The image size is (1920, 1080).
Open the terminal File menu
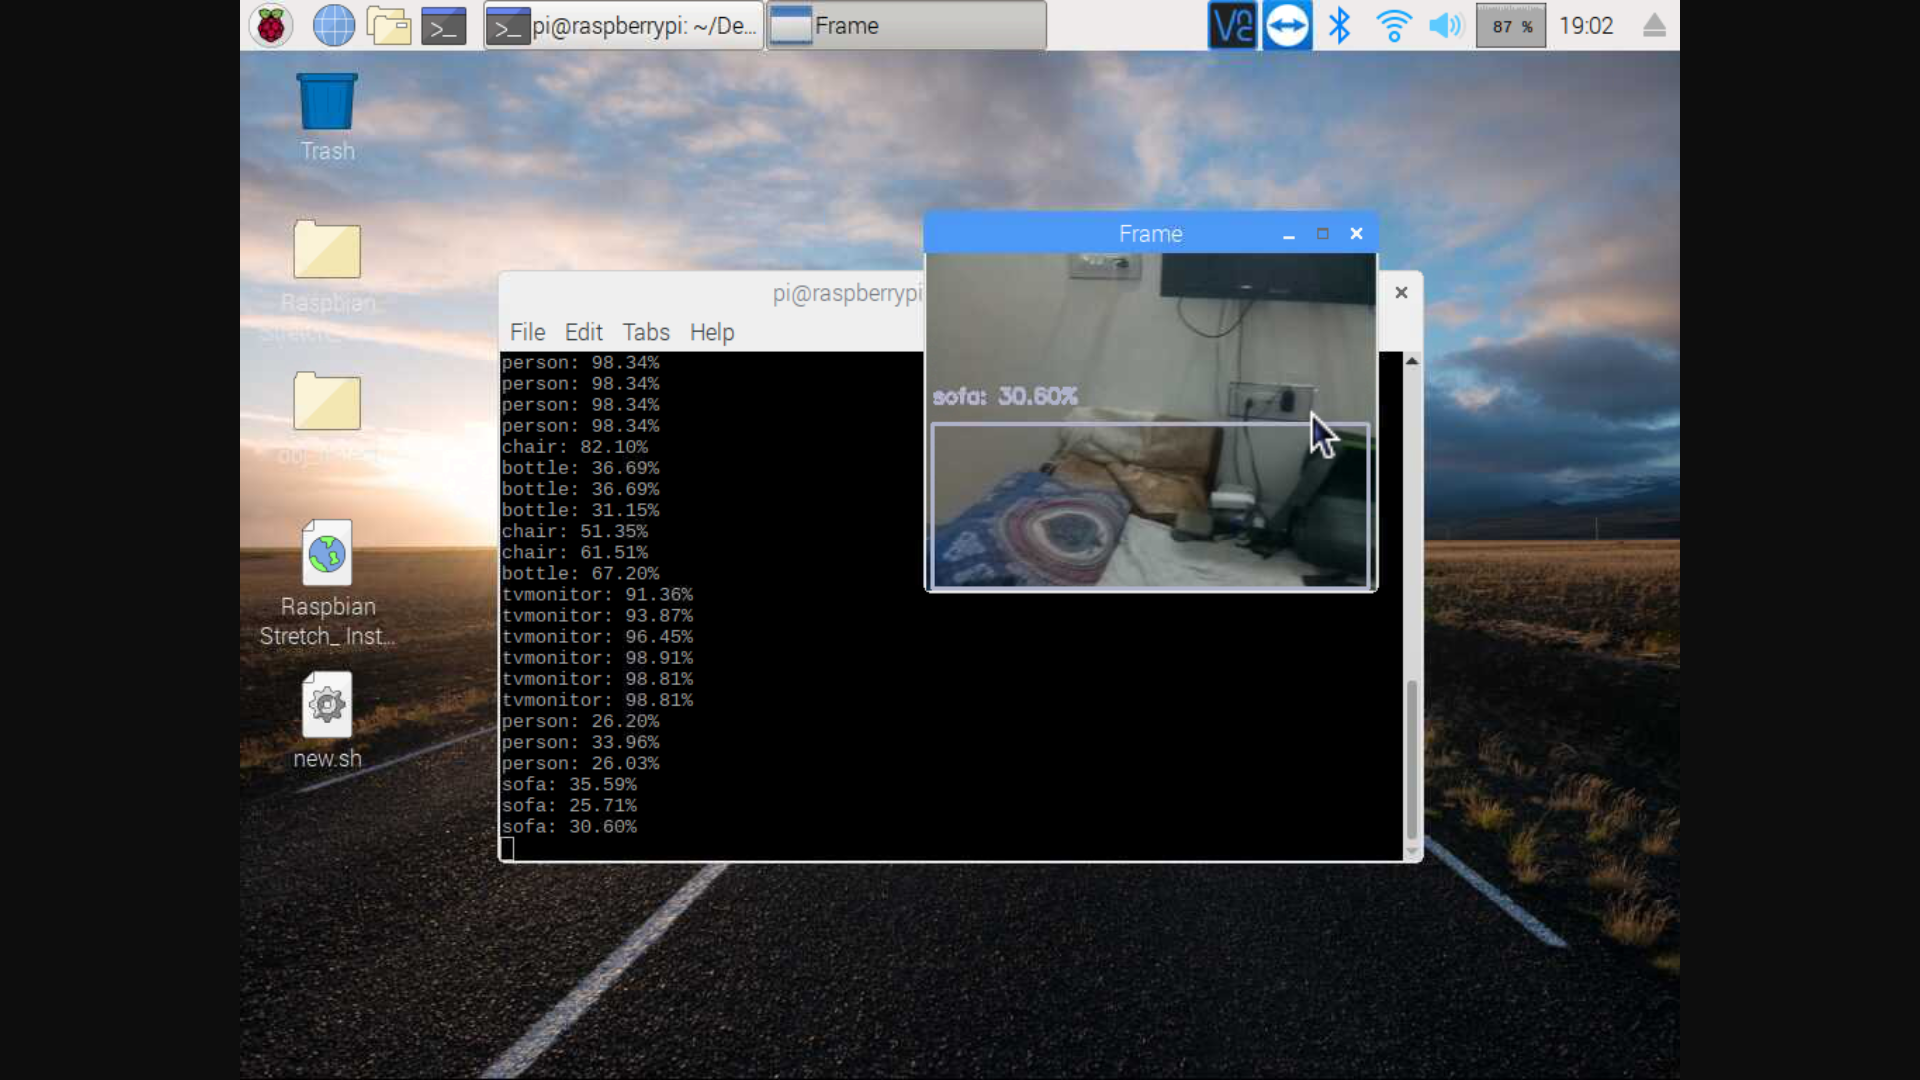[527, 332]
